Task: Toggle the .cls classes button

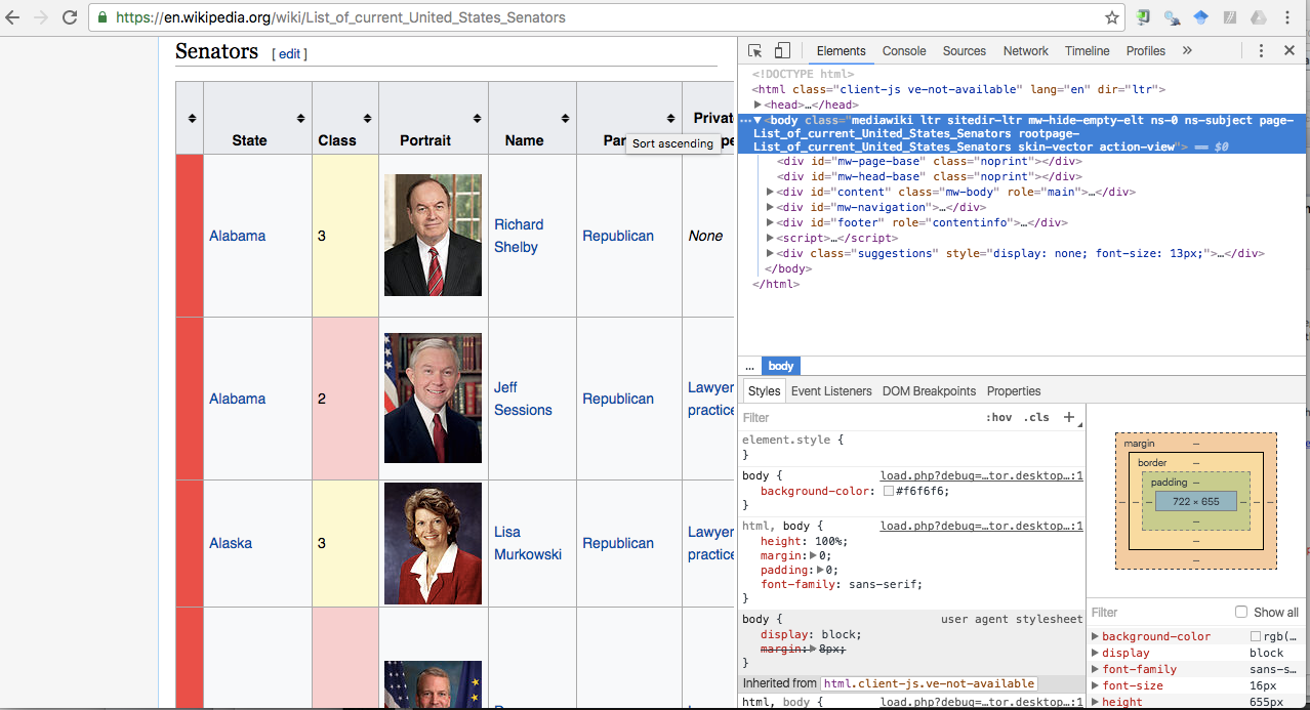Action: 1037,417
